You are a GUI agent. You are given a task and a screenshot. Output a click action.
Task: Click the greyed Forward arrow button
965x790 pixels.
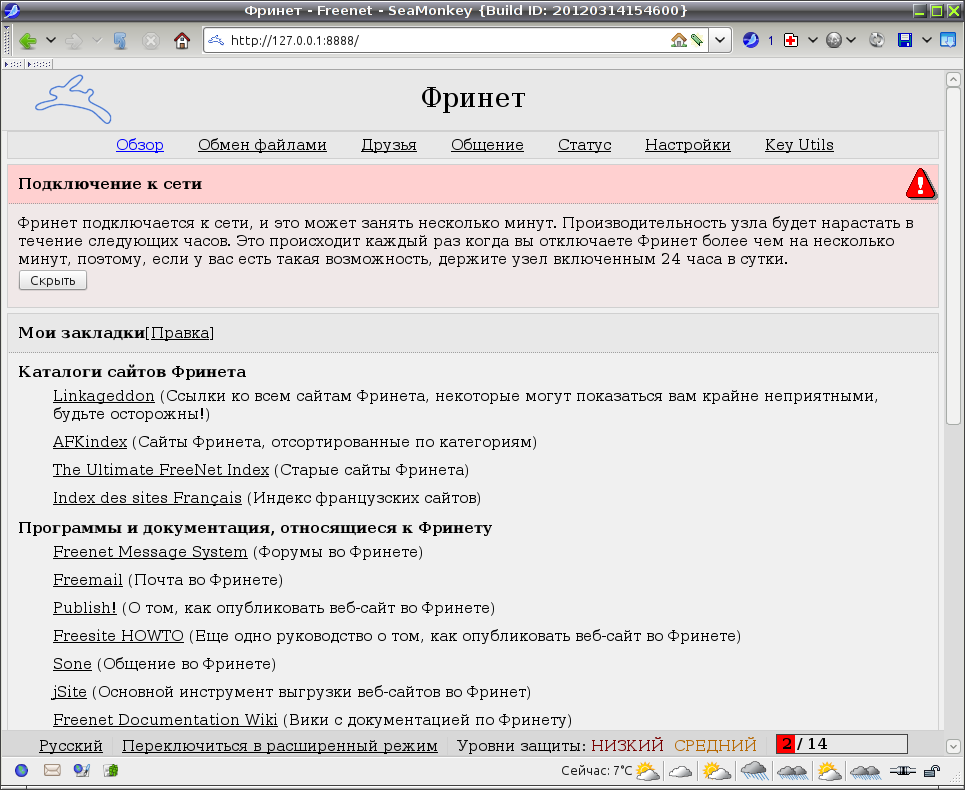[73, 41]
